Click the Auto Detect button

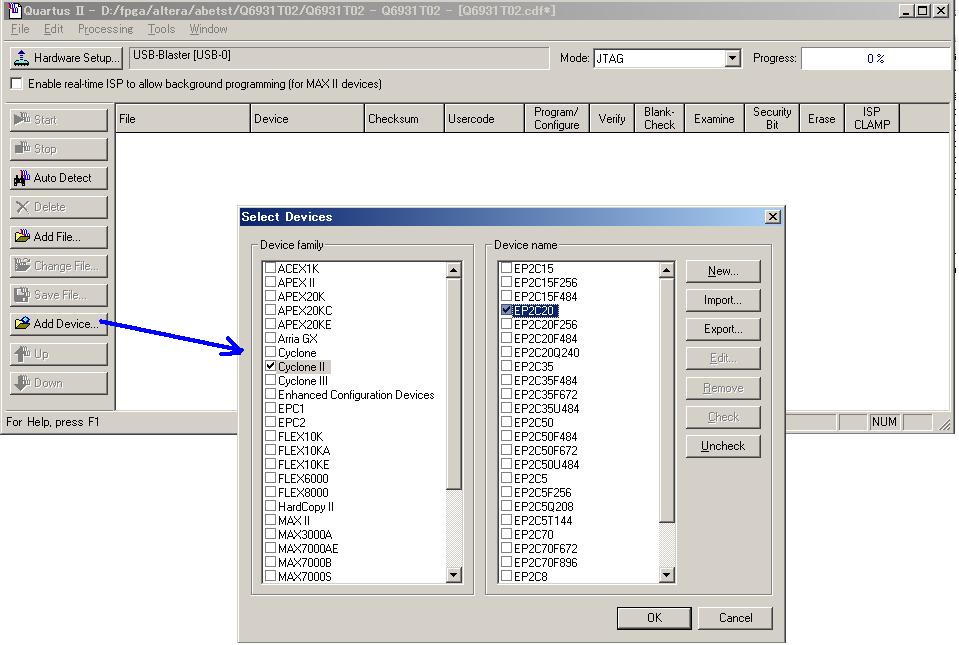pyautogui.click(x=59, y=178)
